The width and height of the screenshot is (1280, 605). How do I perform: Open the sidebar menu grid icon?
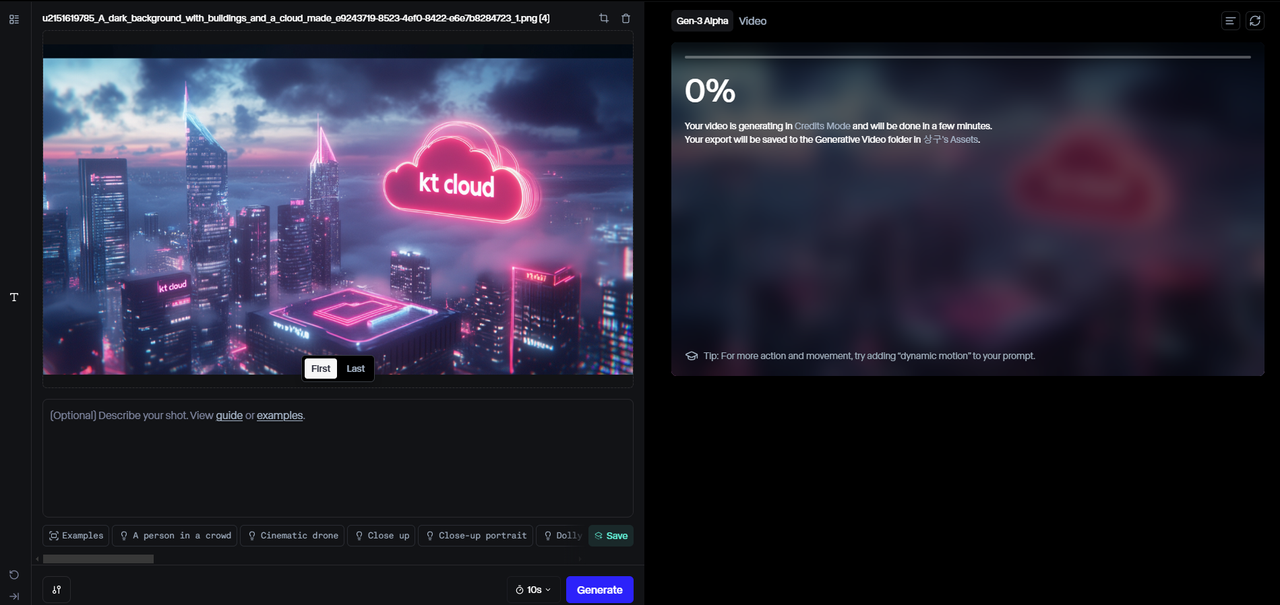tap(14, 19)
